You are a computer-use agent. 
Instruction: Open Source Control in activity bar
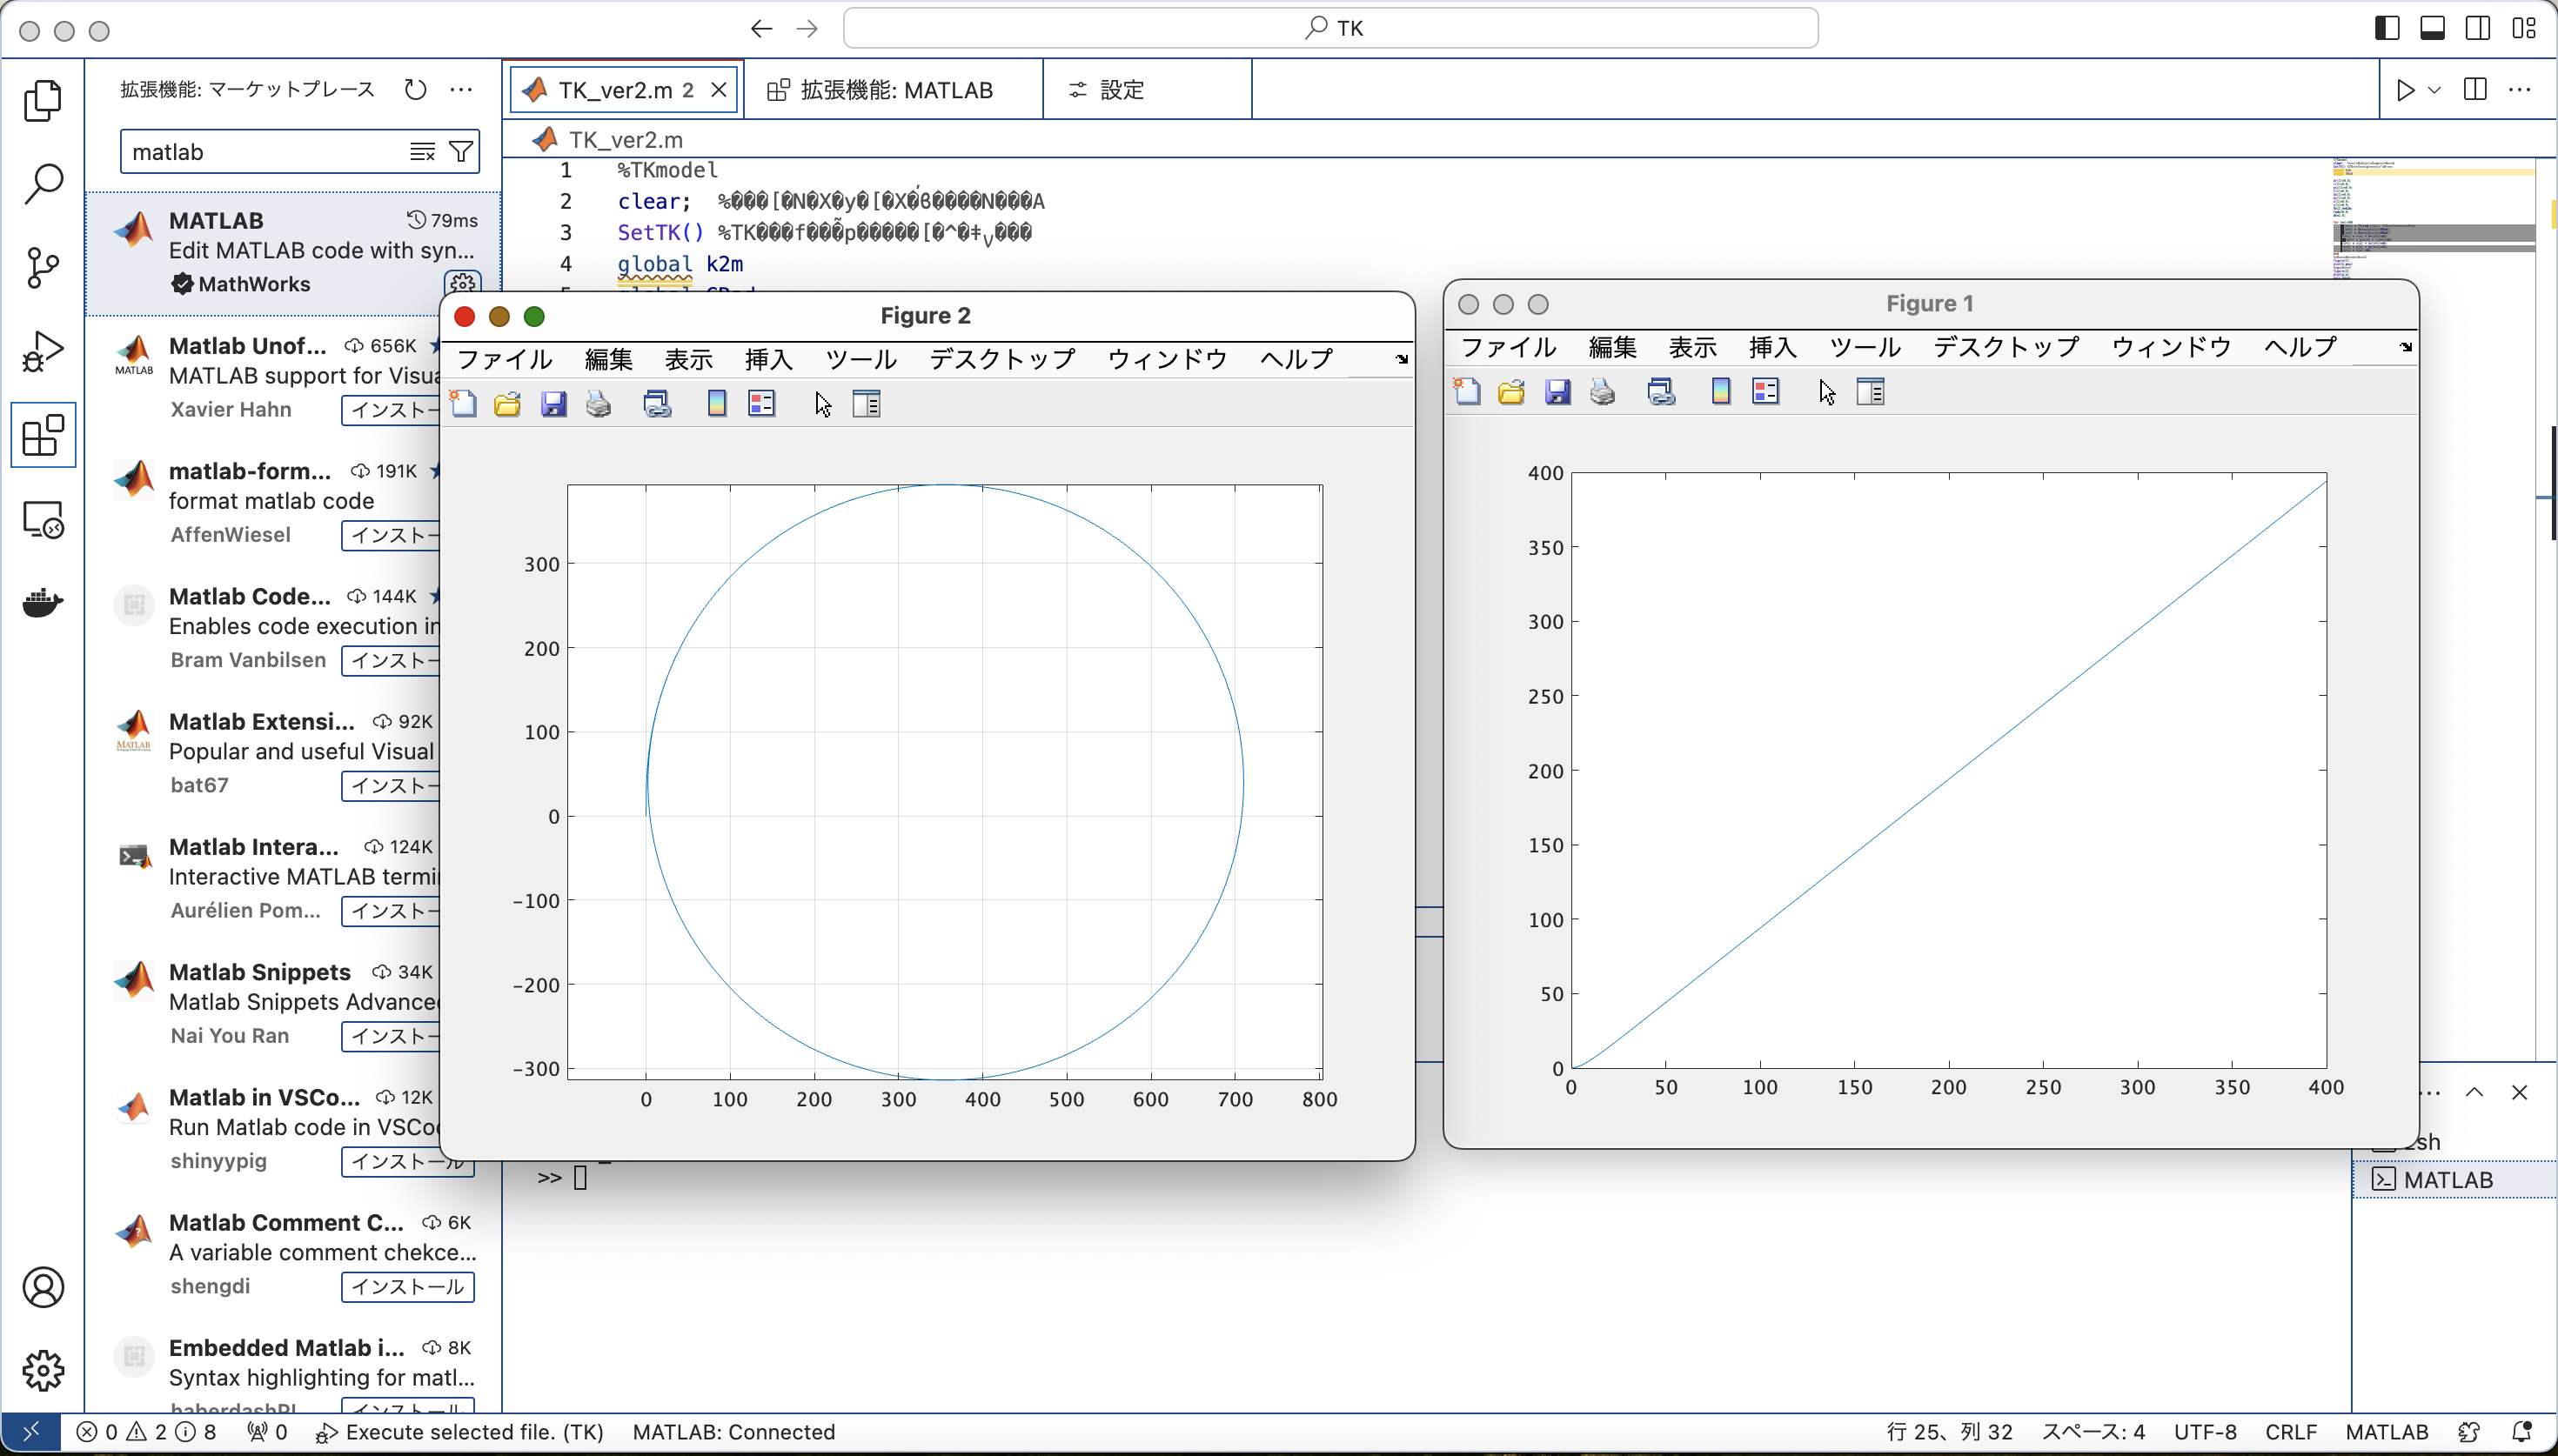pyautogui.click(x=43, y=267)
